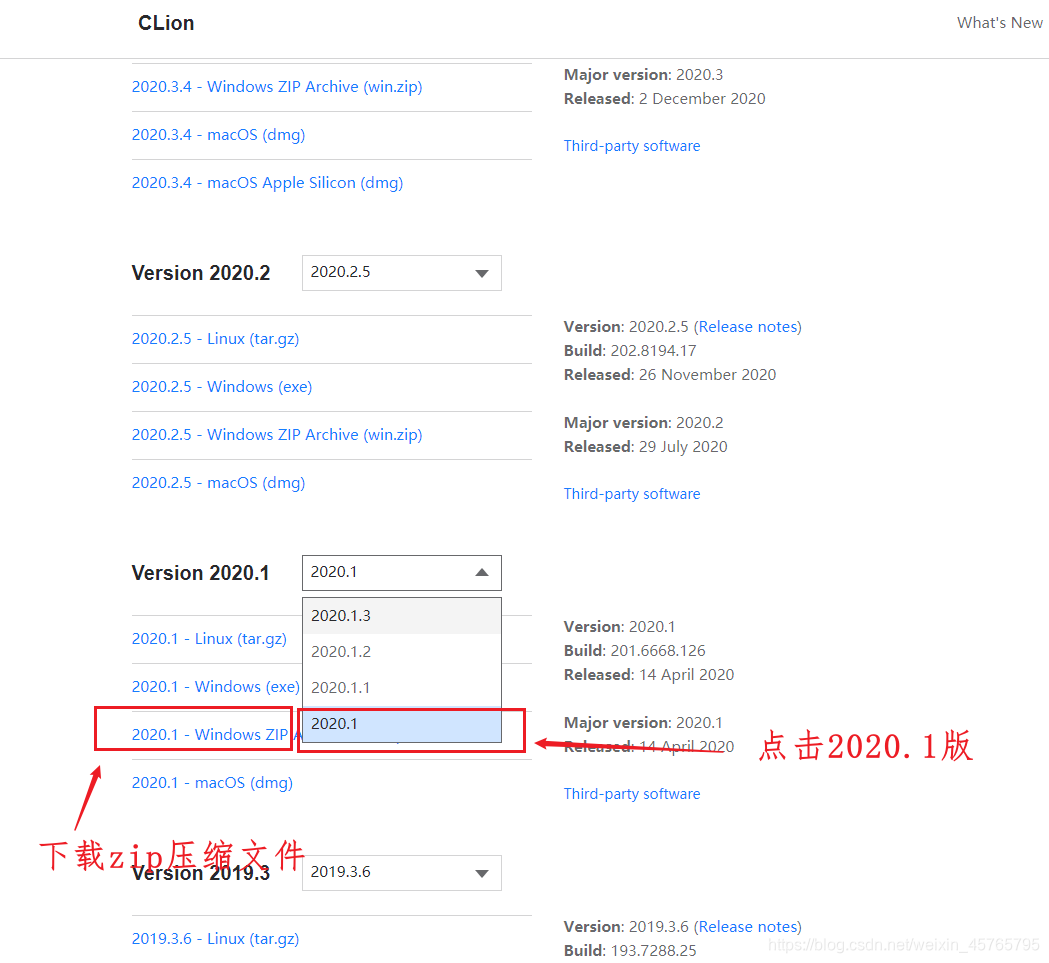This screenshot has height=963, width=1049.
Task: Click Released 29 July 2020 text
Action: tap(646, 447)
